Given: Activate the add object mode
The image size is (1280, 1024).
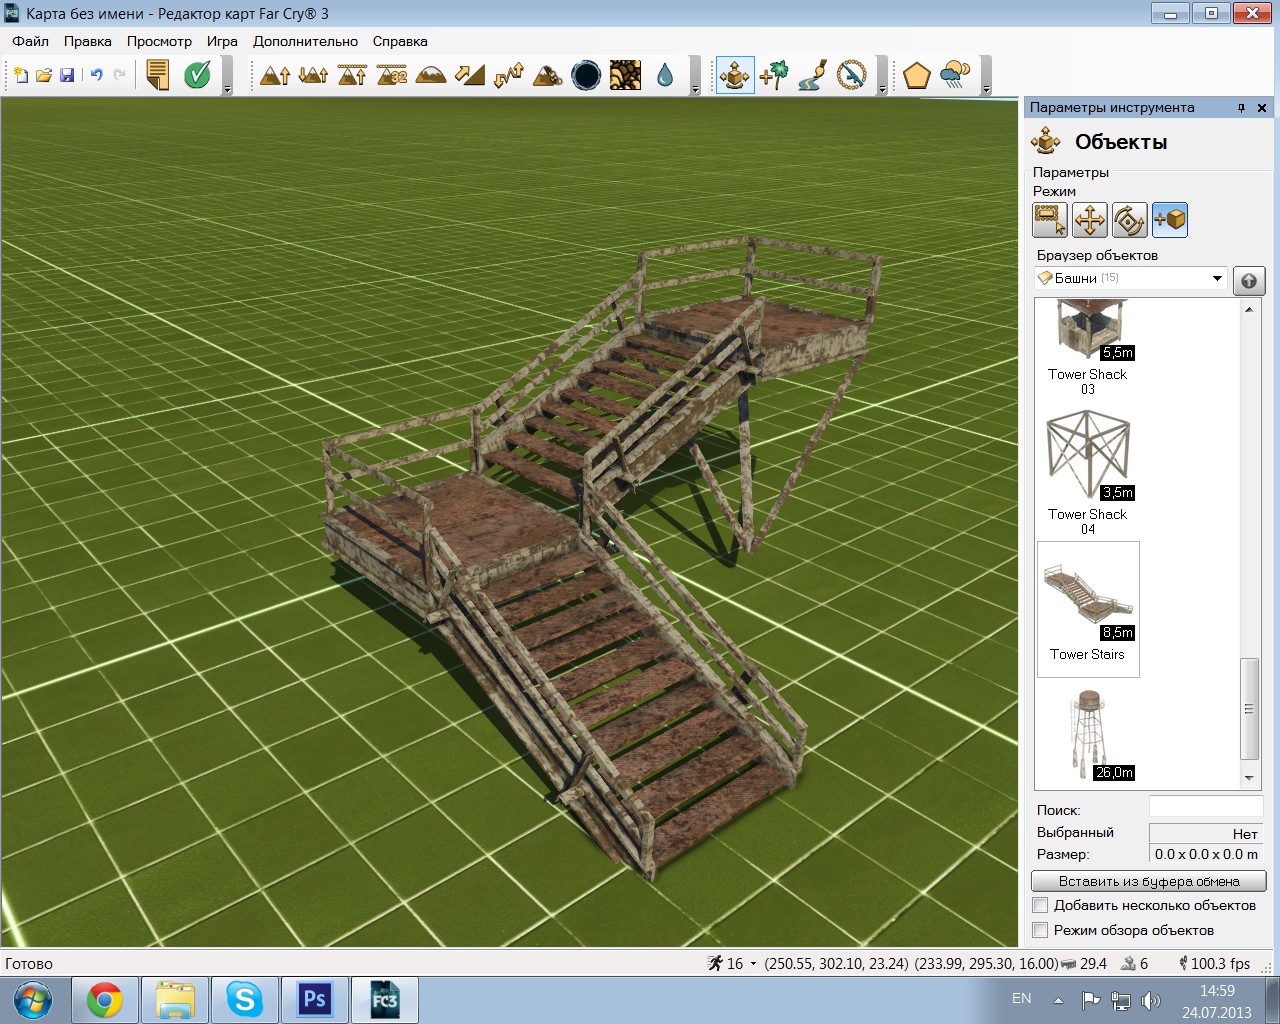Looking at the screenshot, I should pos(1170,220).
